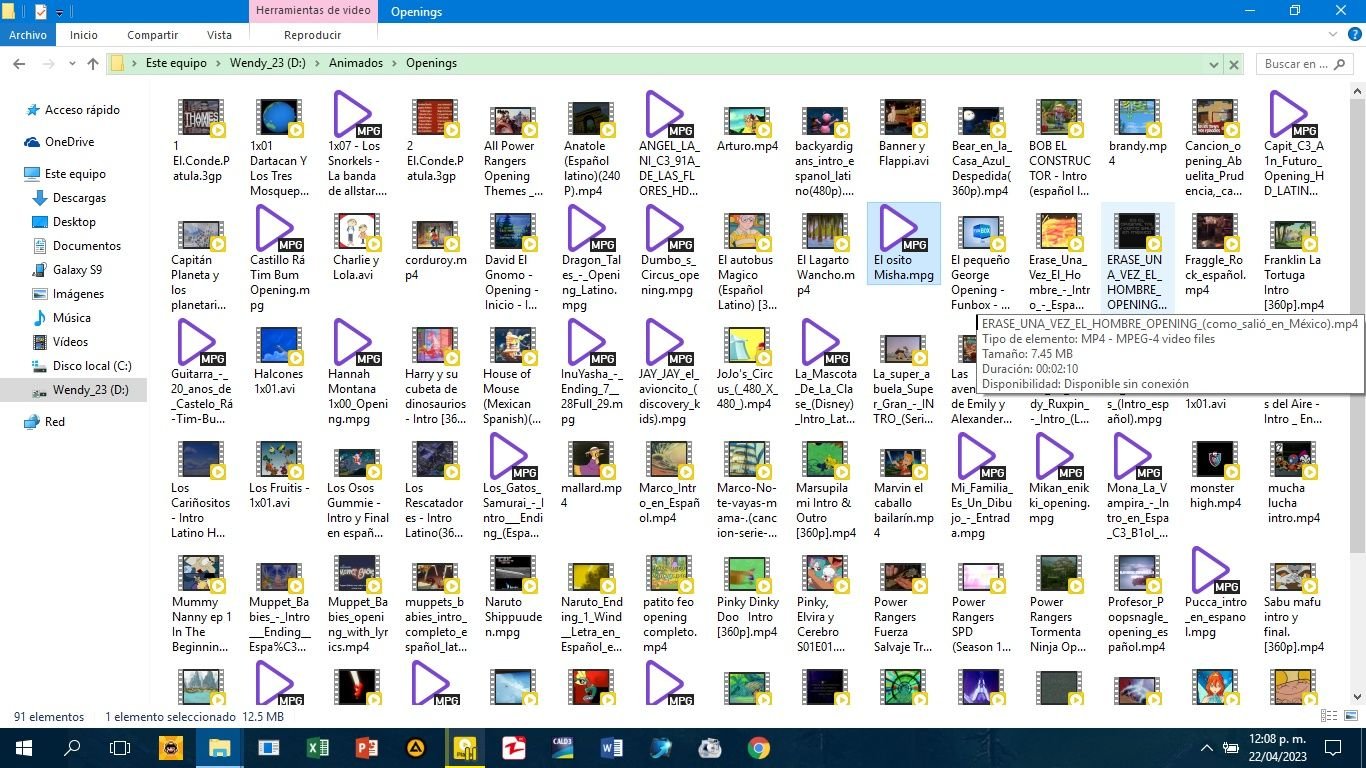Open the Vista ribbon tab
The height and width of the screenshot is (768, 1366).
pyautogui.click(x=219, y=35)
